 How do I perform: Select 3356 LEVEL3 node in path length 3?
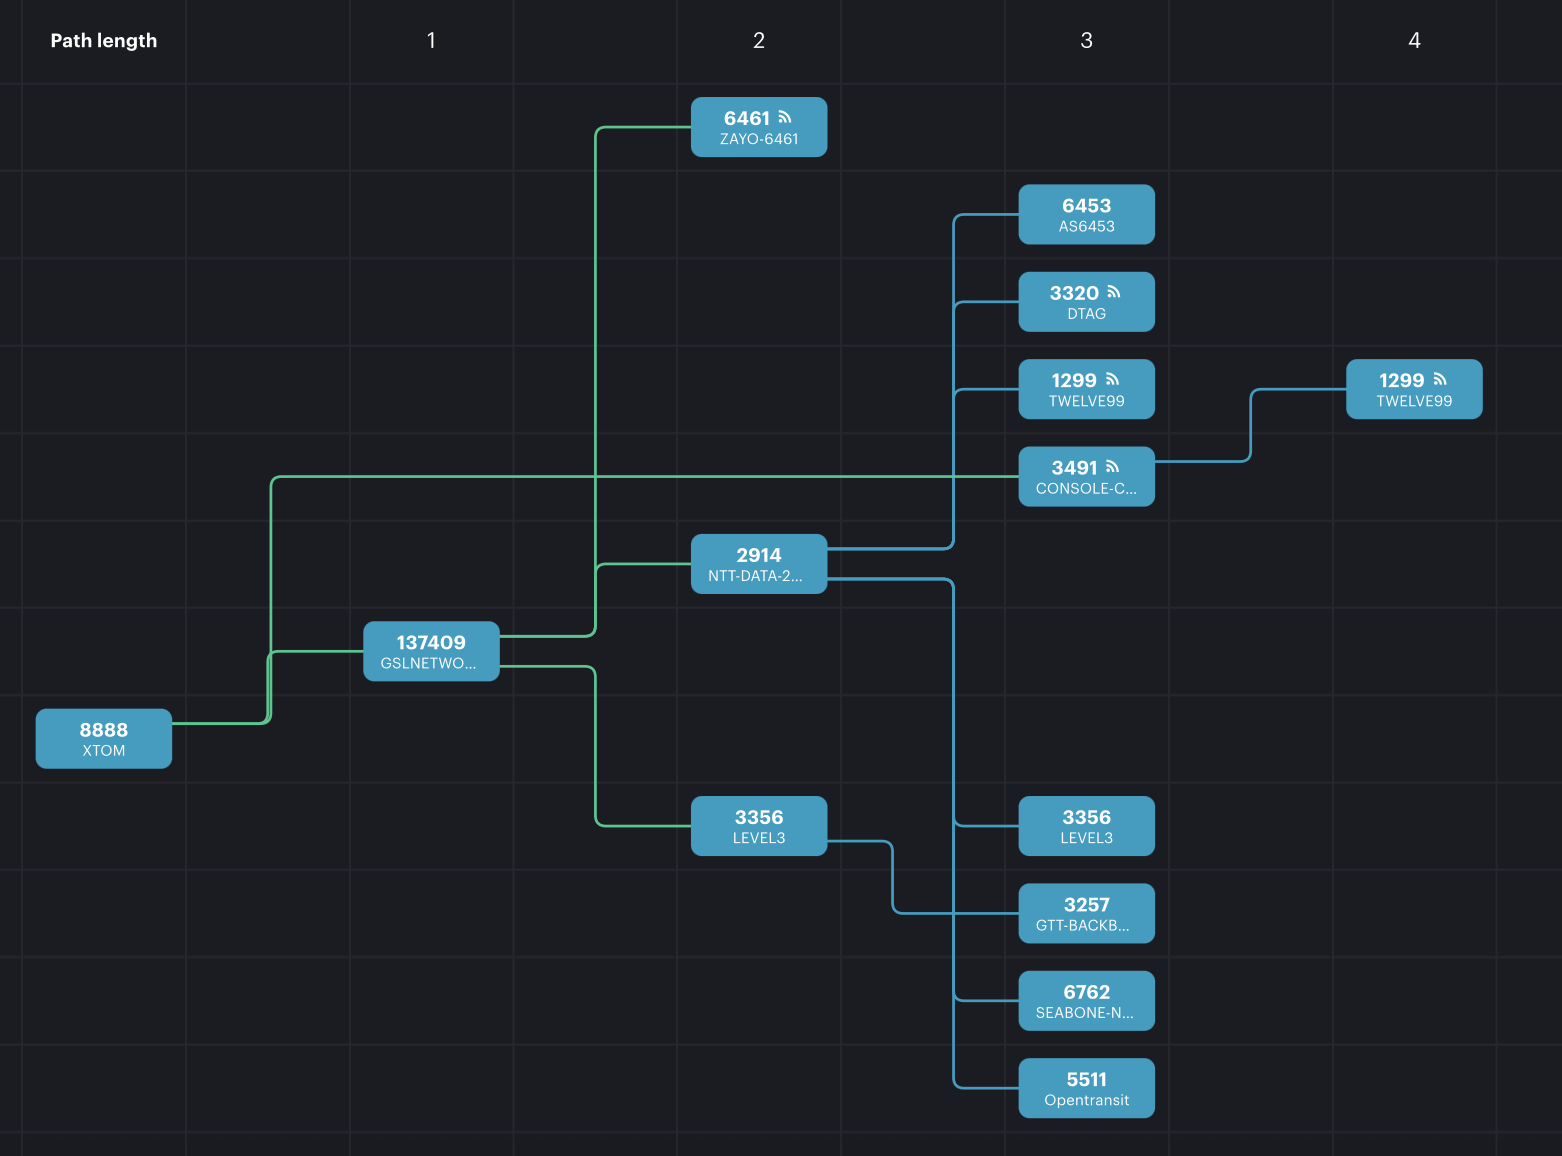tap(1086, 826)
